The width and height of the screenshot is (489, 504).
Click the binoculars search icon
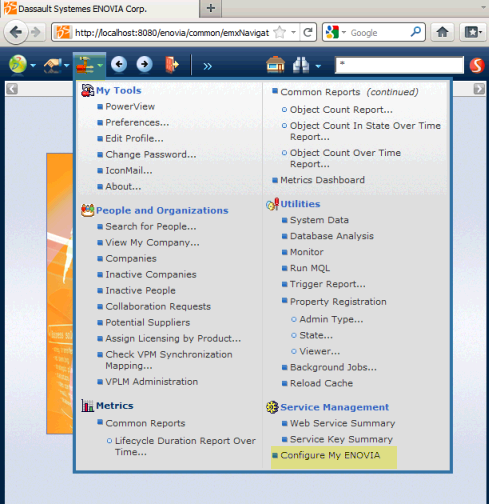click(x=301, y=65)
